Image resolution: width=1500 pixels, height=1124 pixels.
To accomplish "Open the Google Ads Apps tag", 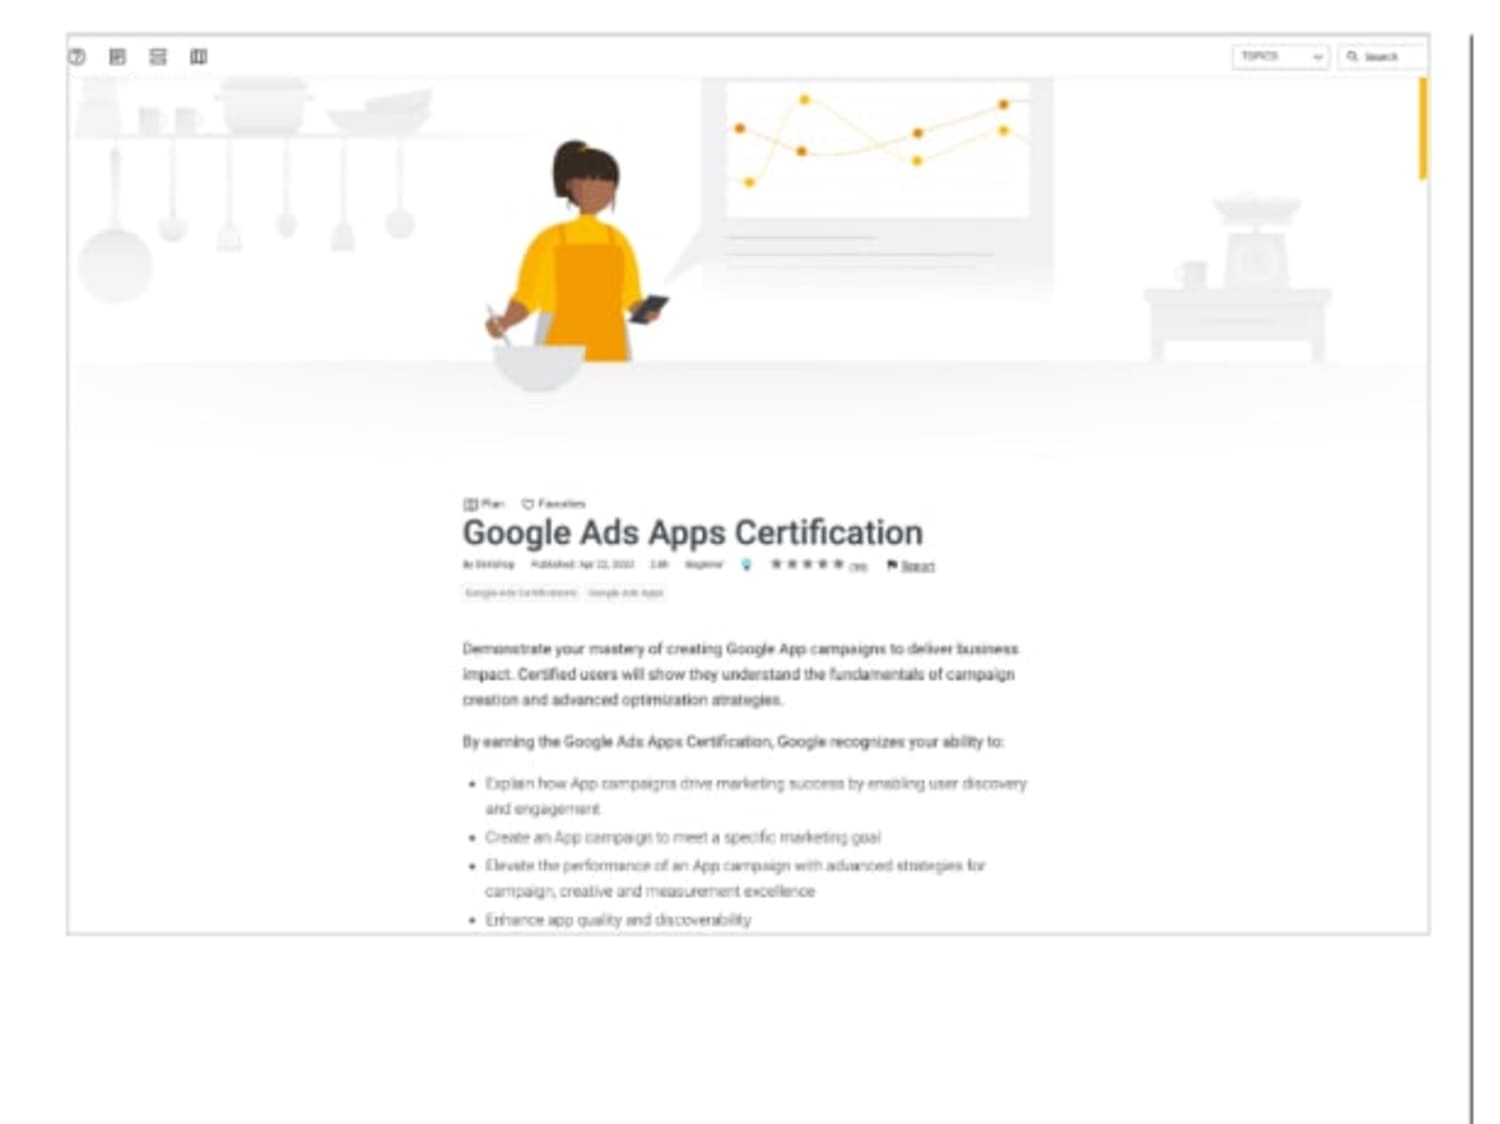I will [626, 593].
